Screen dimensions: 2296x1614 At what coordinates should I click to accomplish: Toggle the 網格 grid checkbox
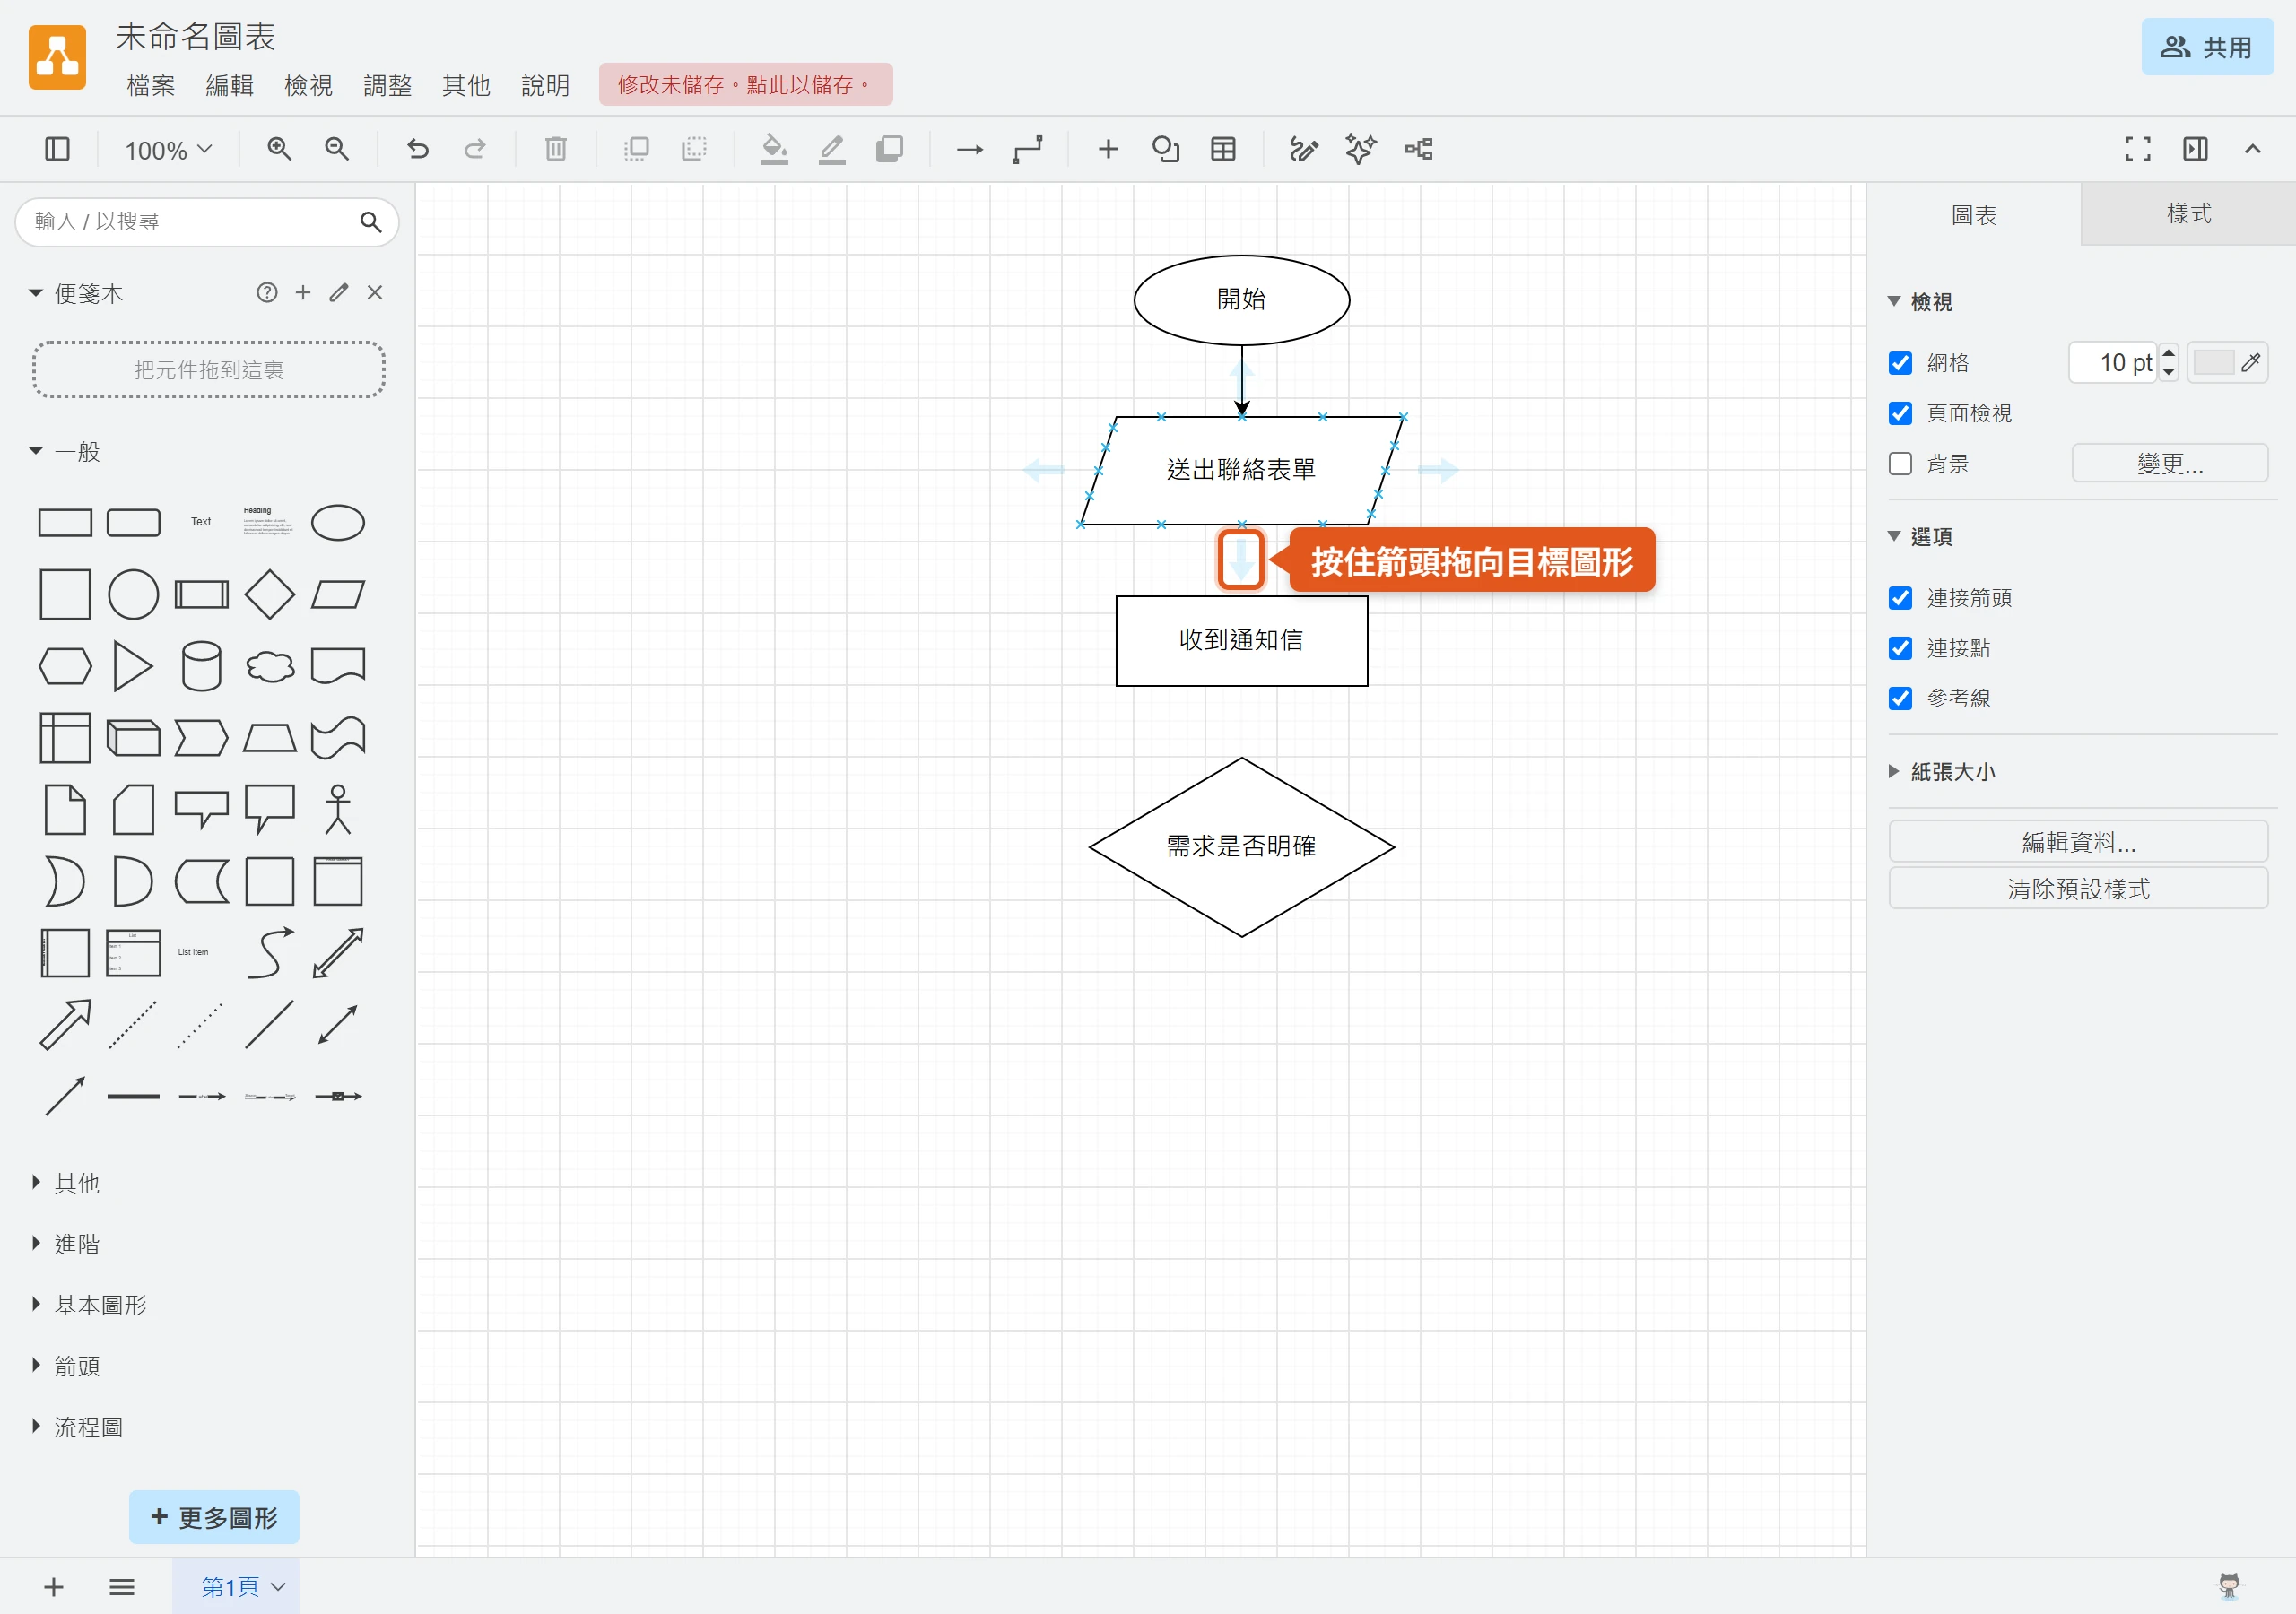pos(1900,363)
